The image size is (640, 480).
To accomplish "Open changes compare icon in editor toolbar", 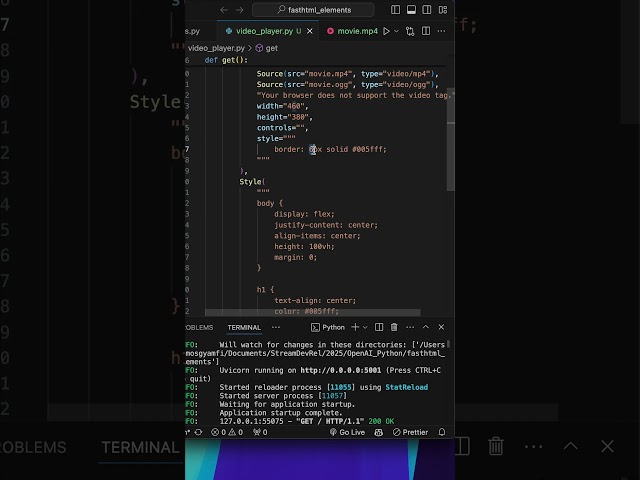I will [410, 31].
